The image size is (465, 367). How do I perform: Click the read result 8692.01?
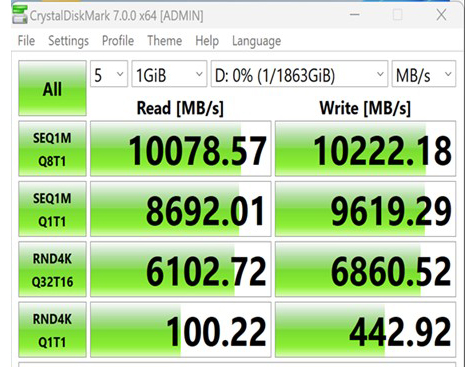tap(181, 209)
